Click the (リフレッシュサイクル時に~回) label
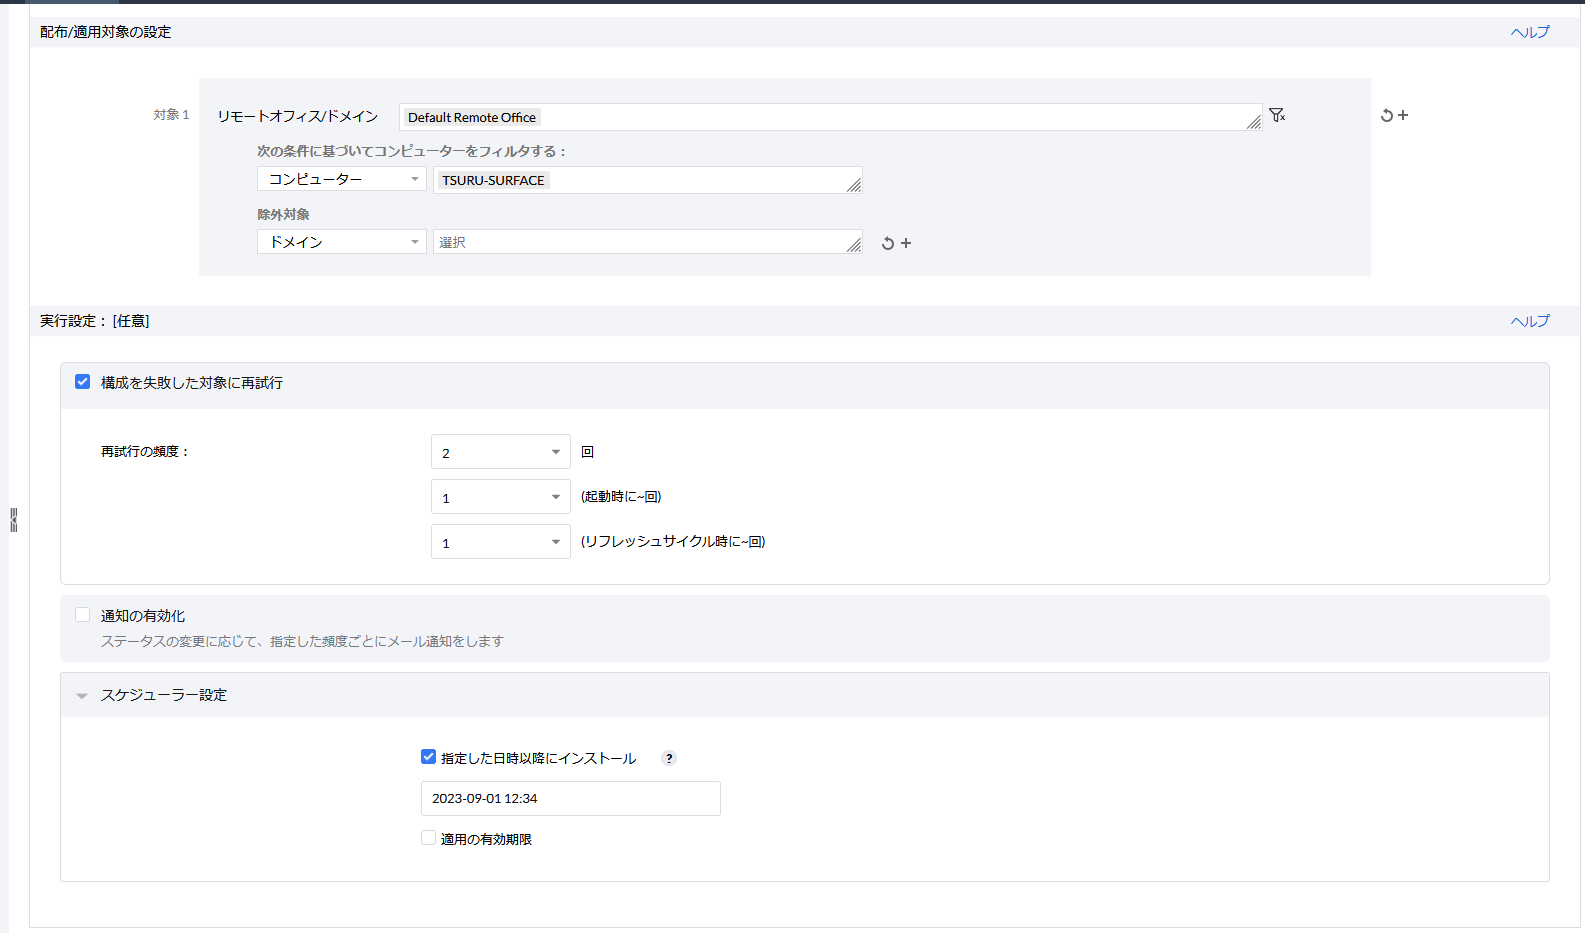The image size is (1585, 933). pos(673,542)
